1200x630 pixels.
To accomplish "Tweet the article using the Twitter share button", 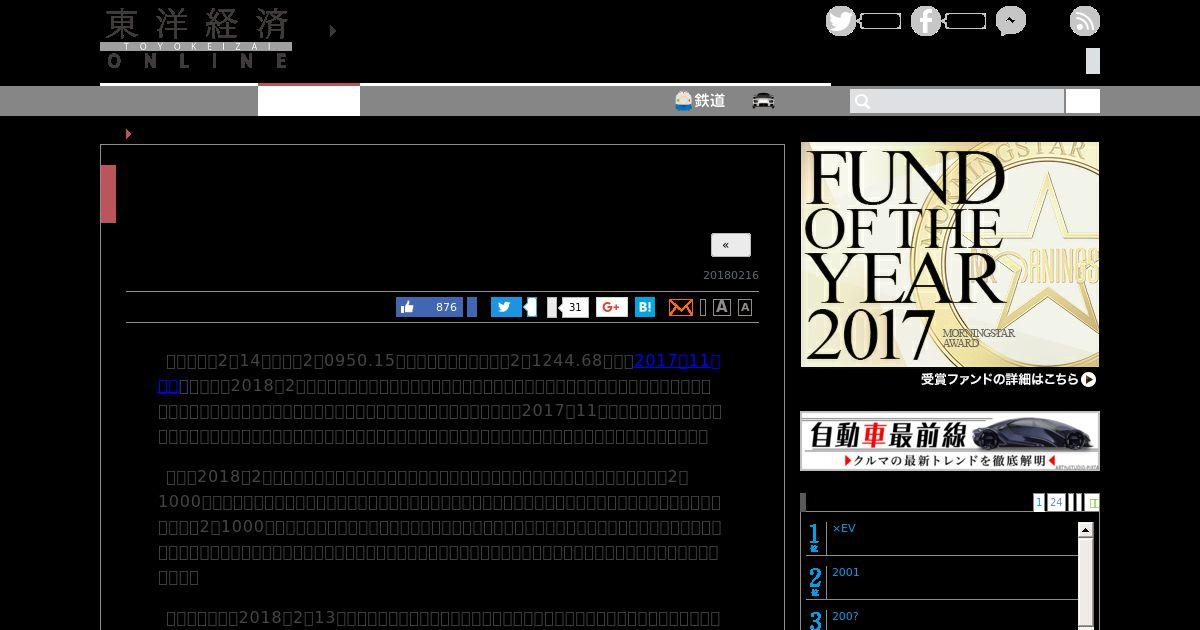I will point(506,307).
